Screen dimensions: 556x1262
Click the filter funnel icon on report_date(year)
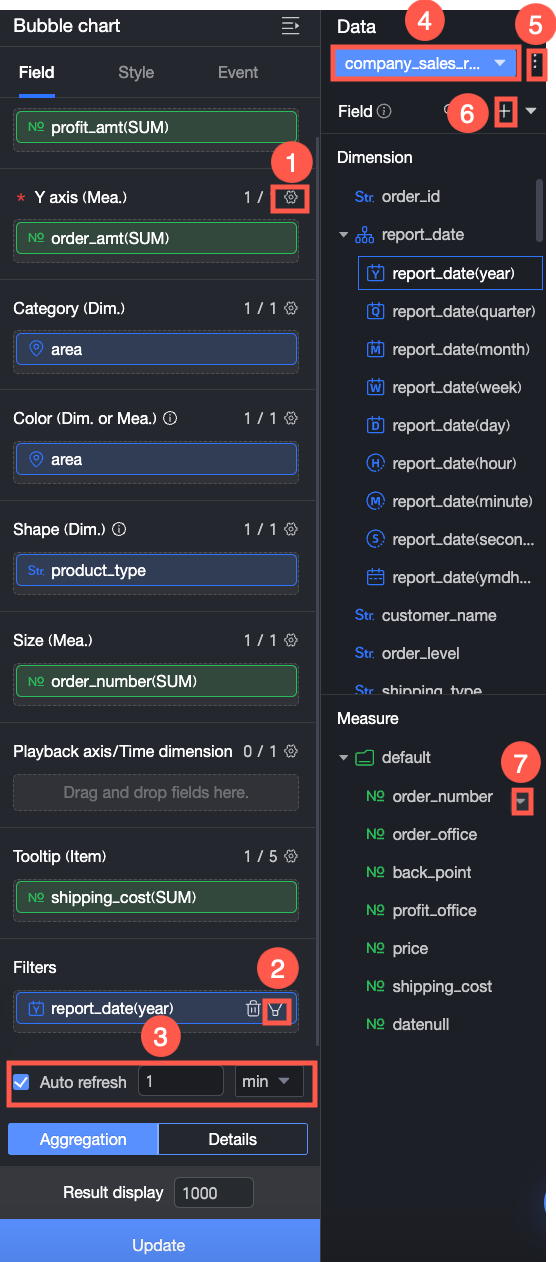276,1010
